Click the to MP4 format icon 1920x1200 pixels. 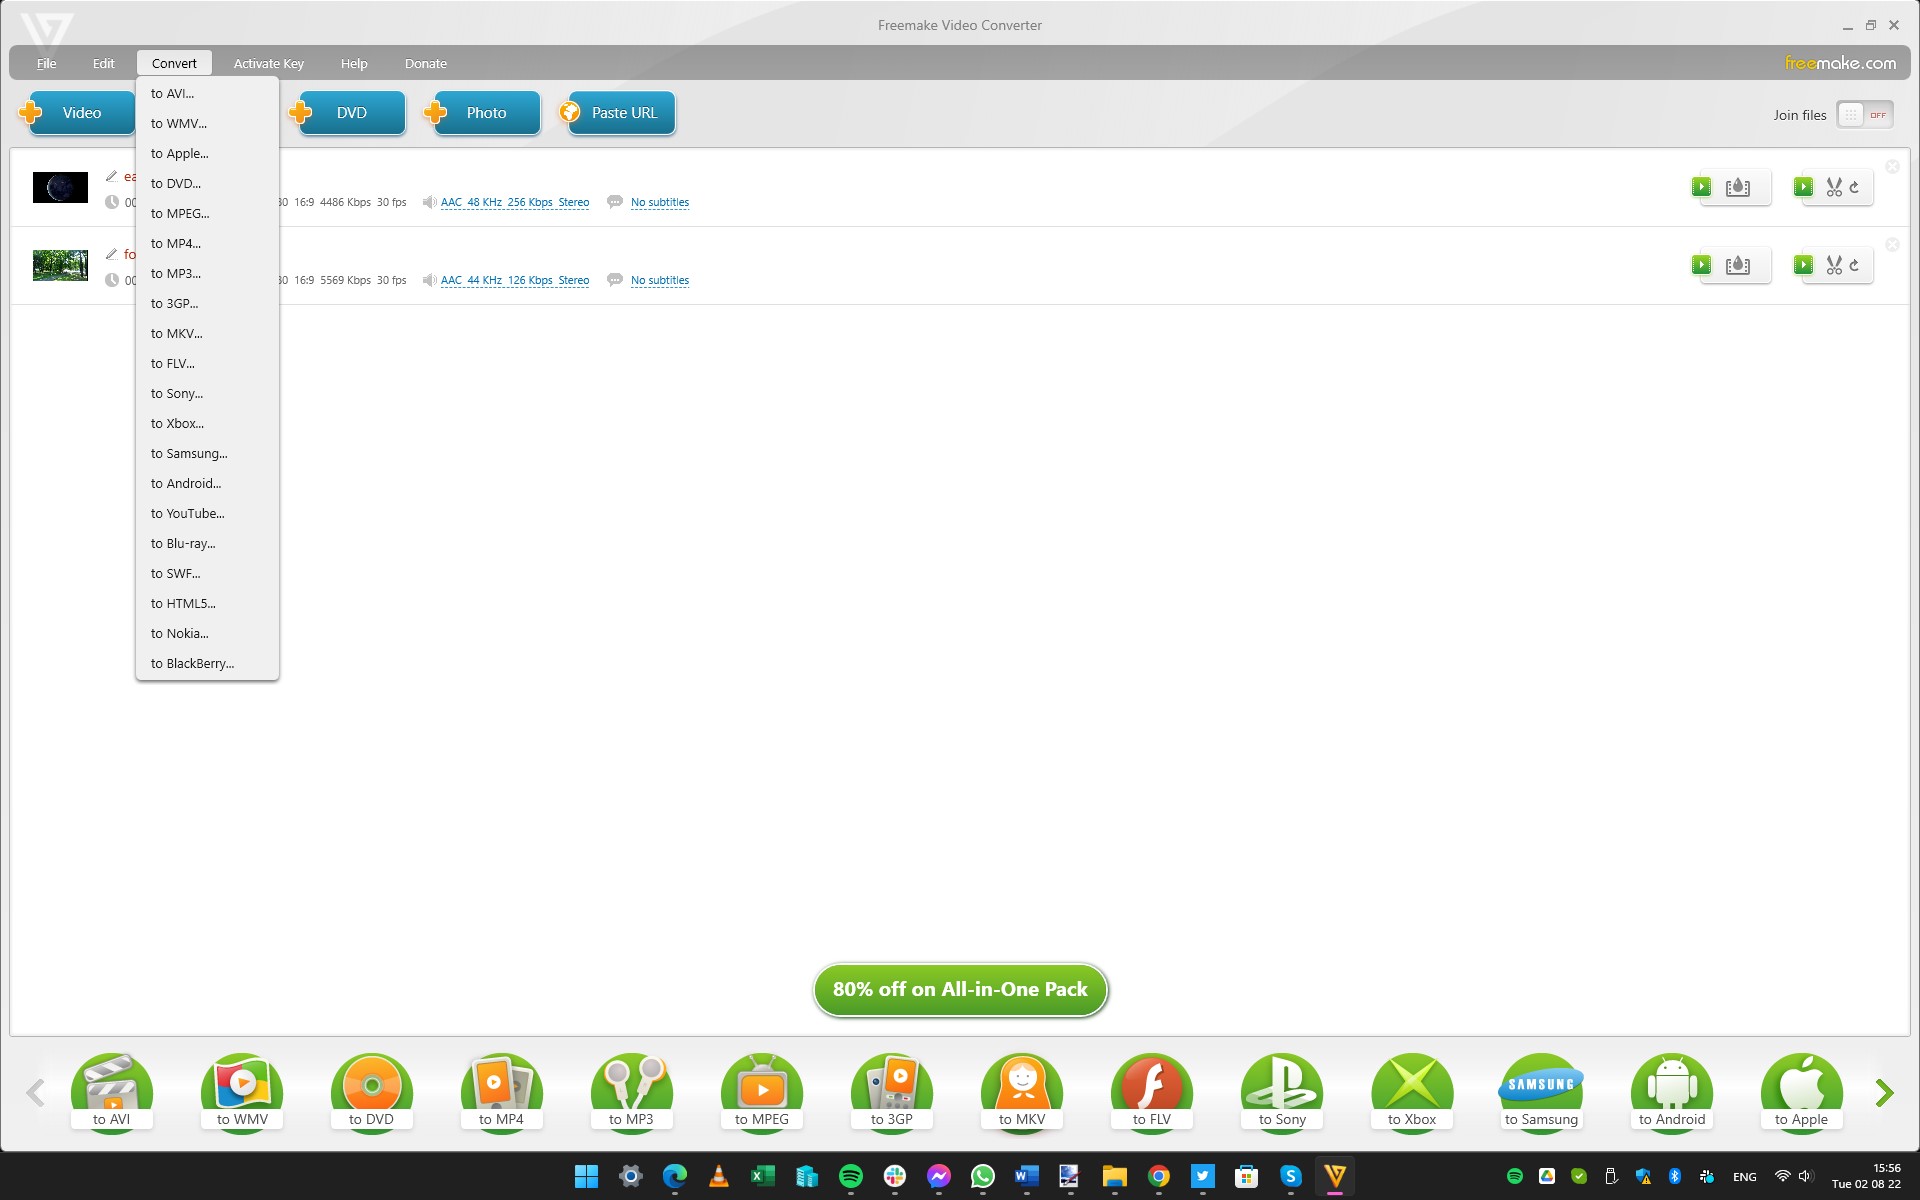tap(501, 1091)
